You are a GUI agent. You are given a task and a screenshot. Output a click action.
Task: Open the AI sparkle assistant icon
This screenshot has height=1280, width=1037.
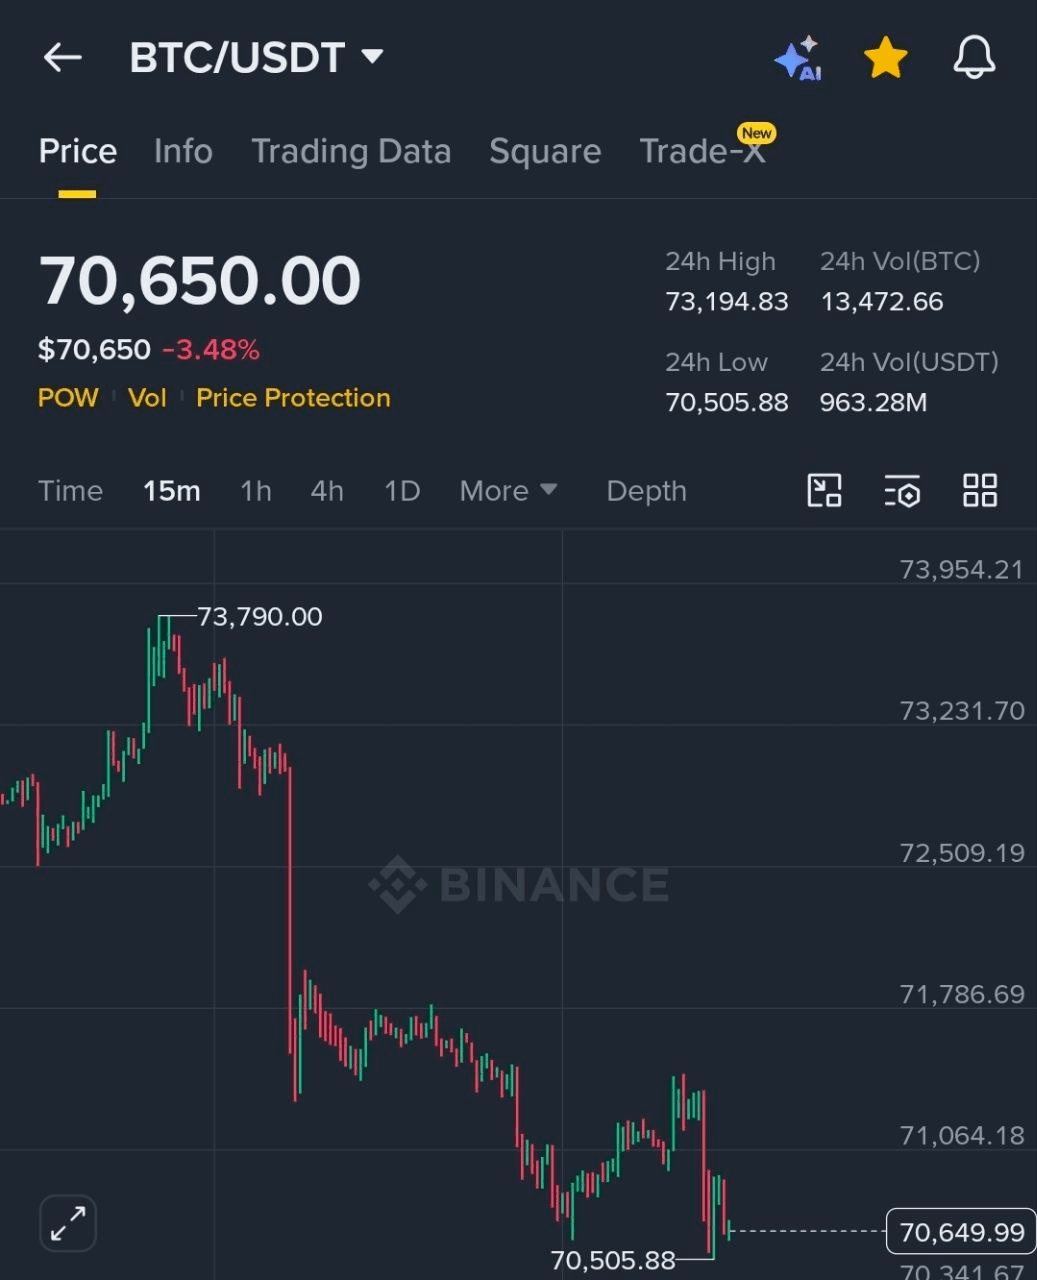click(798, 59)
